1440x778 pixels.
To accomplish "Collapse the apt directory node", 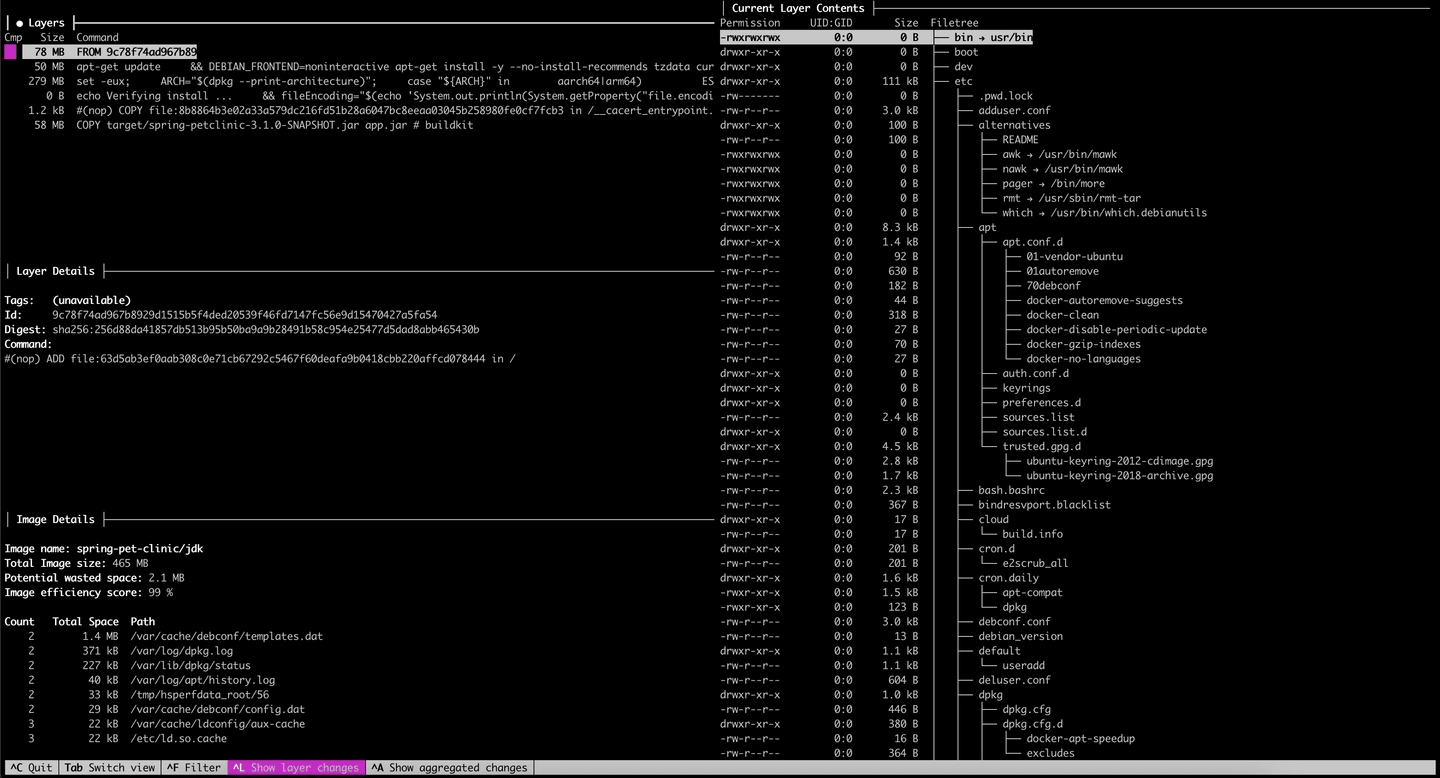I will pyautogui.click(x=987, y=227).
